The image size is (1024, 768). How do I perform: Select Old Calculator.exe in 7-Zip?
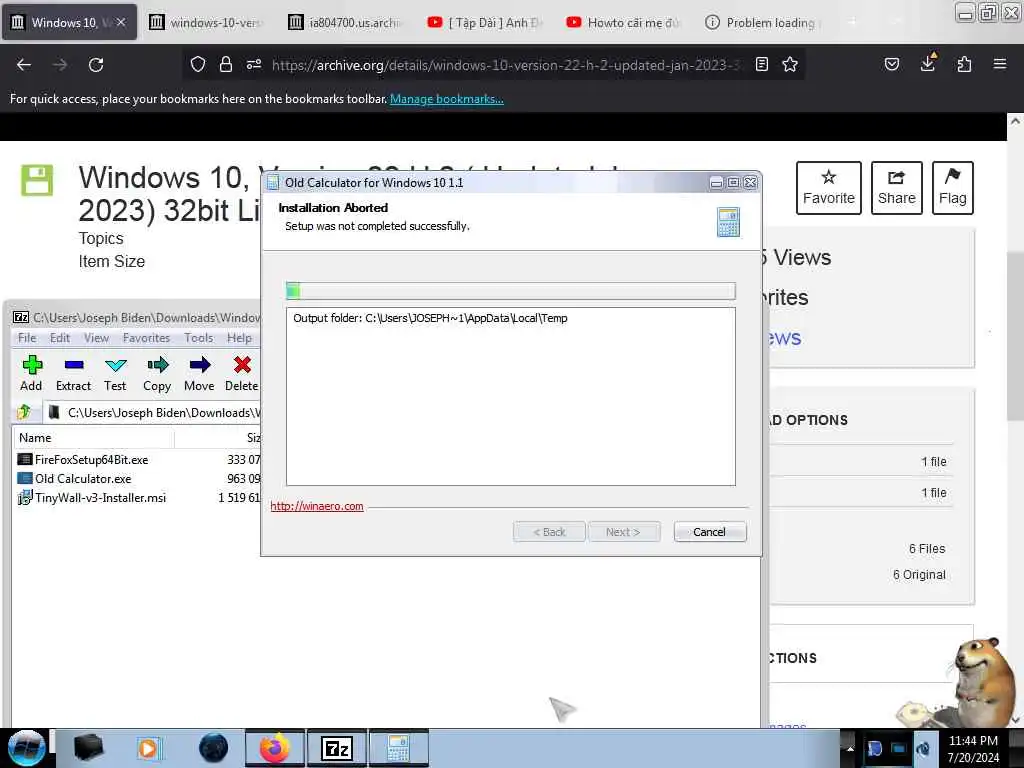[x=83, y=479]
